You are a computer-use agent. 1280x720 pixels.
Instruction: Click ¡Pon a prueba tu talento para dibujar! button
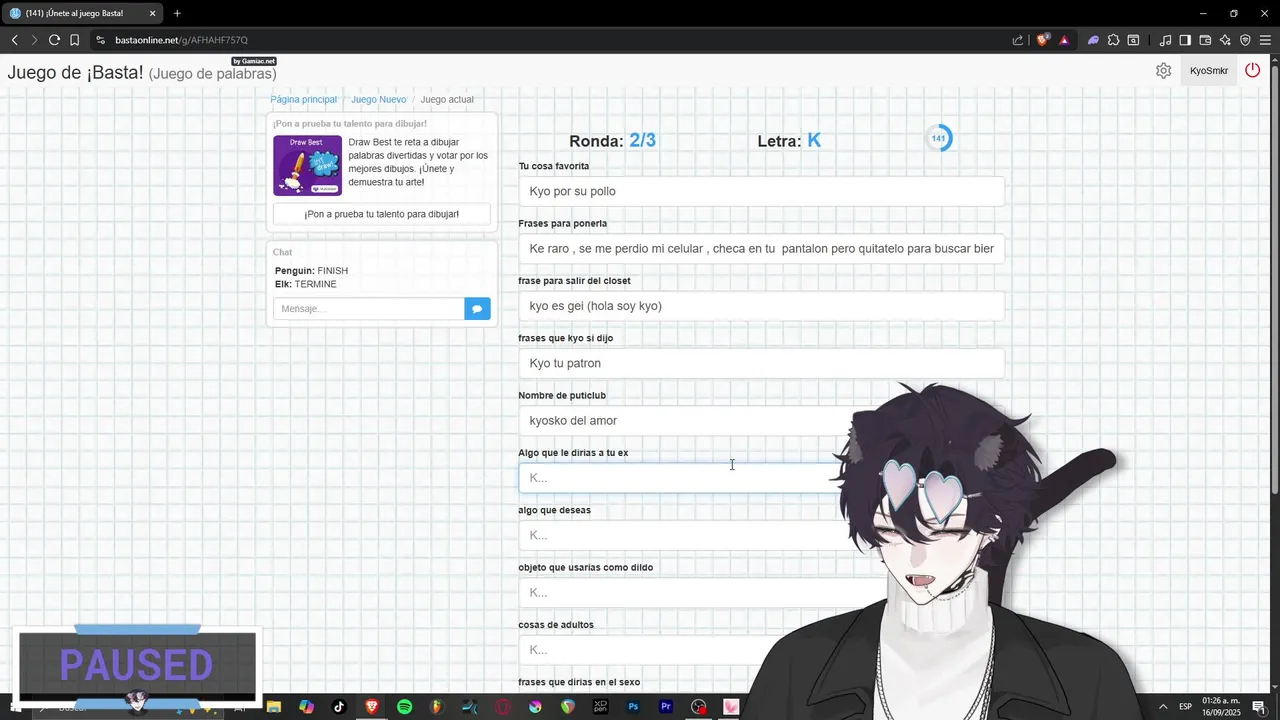coord(382,214)
